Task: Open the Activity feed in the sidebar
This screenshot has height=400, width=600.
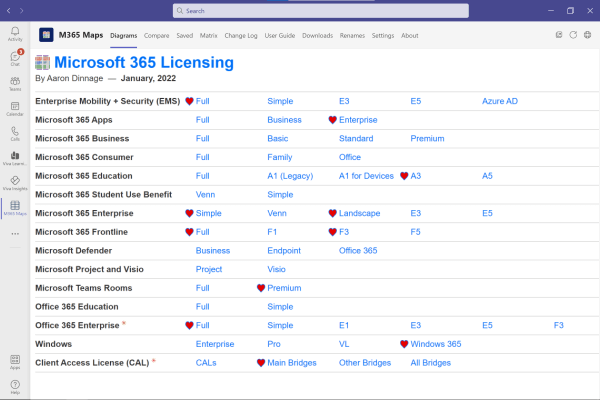Action: [15, 34]
